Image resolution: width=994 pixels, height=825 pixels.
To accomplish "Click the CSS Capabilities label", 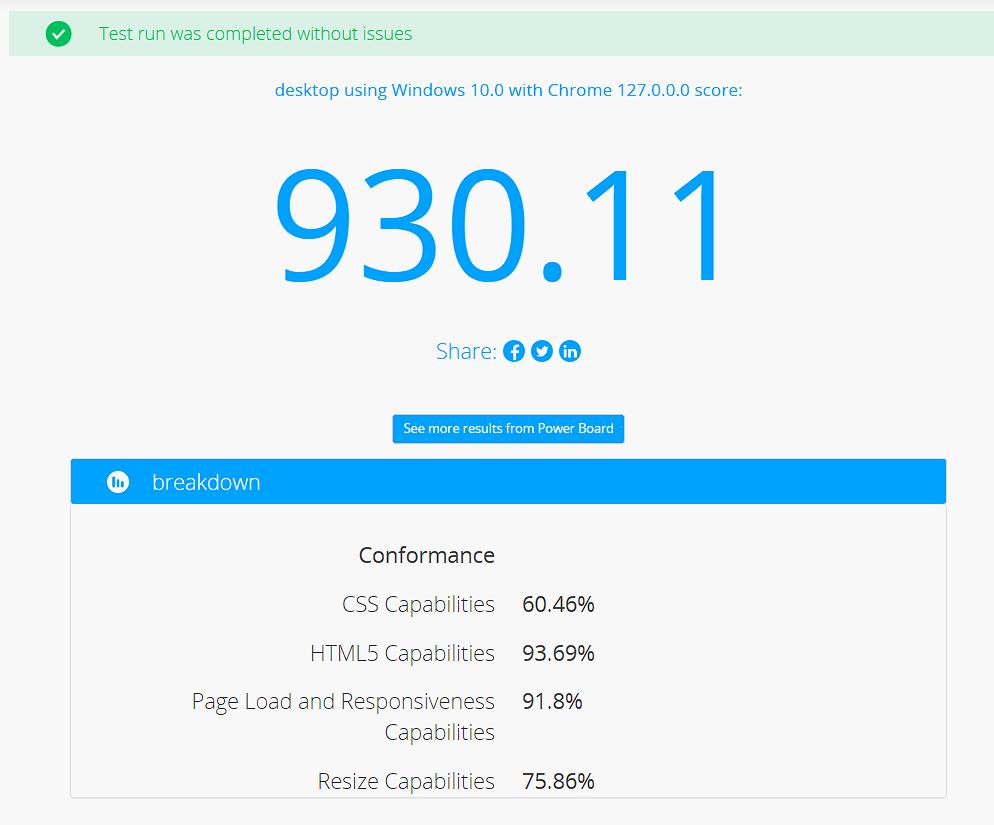I will click(x=418, y=604).
